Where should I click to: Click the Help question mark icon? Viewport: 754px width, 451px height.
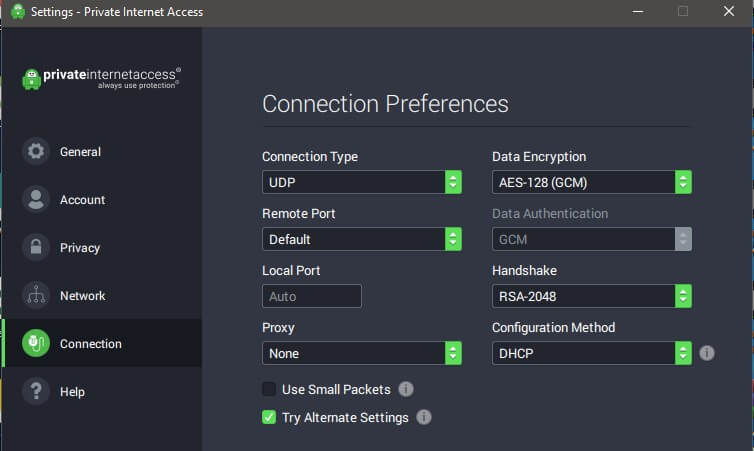click(x=36, y=391)
